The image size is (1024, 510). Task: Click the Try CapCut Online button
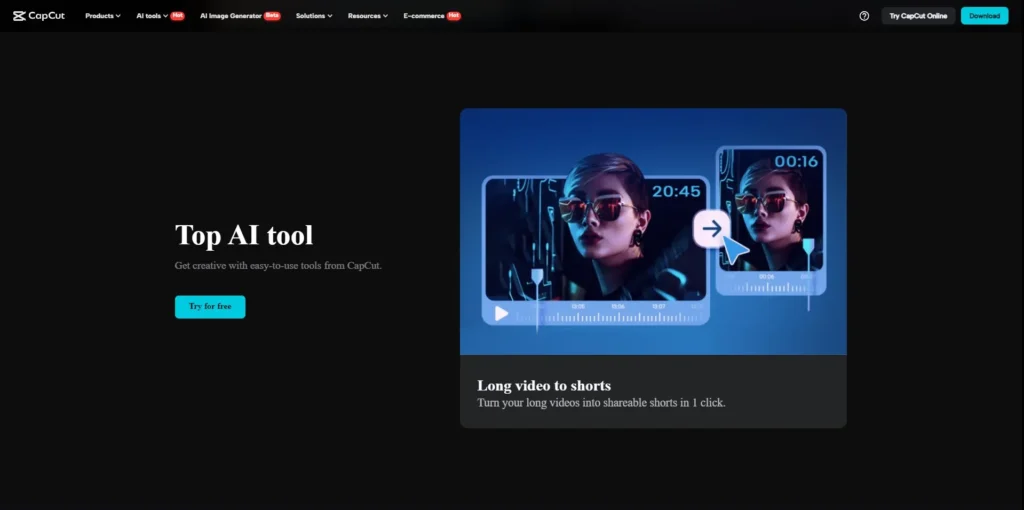918,16
